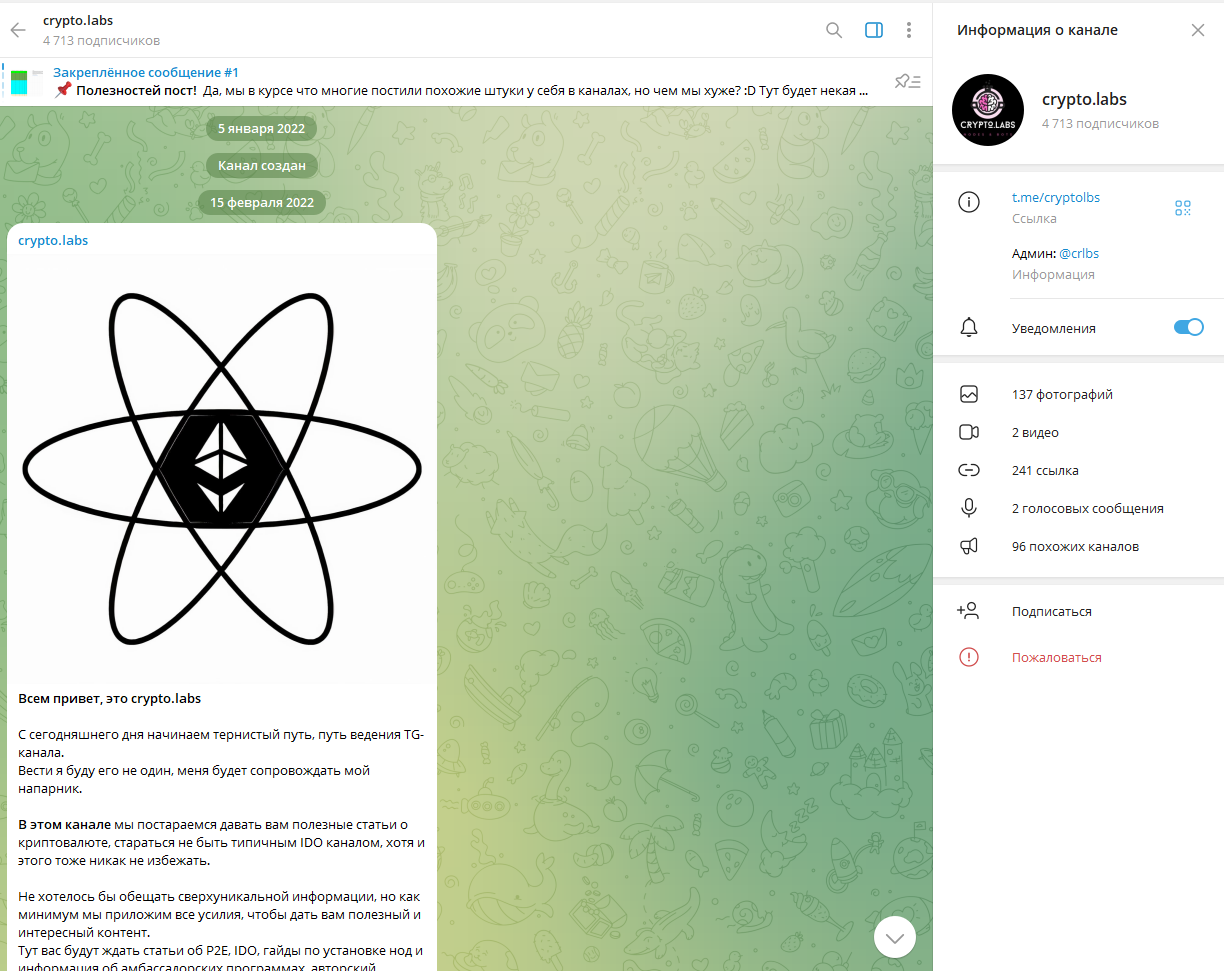Click the megaphone icon for similar channels
The height and width of the screenshot is (971, 1224).
[x=968, y=547]
